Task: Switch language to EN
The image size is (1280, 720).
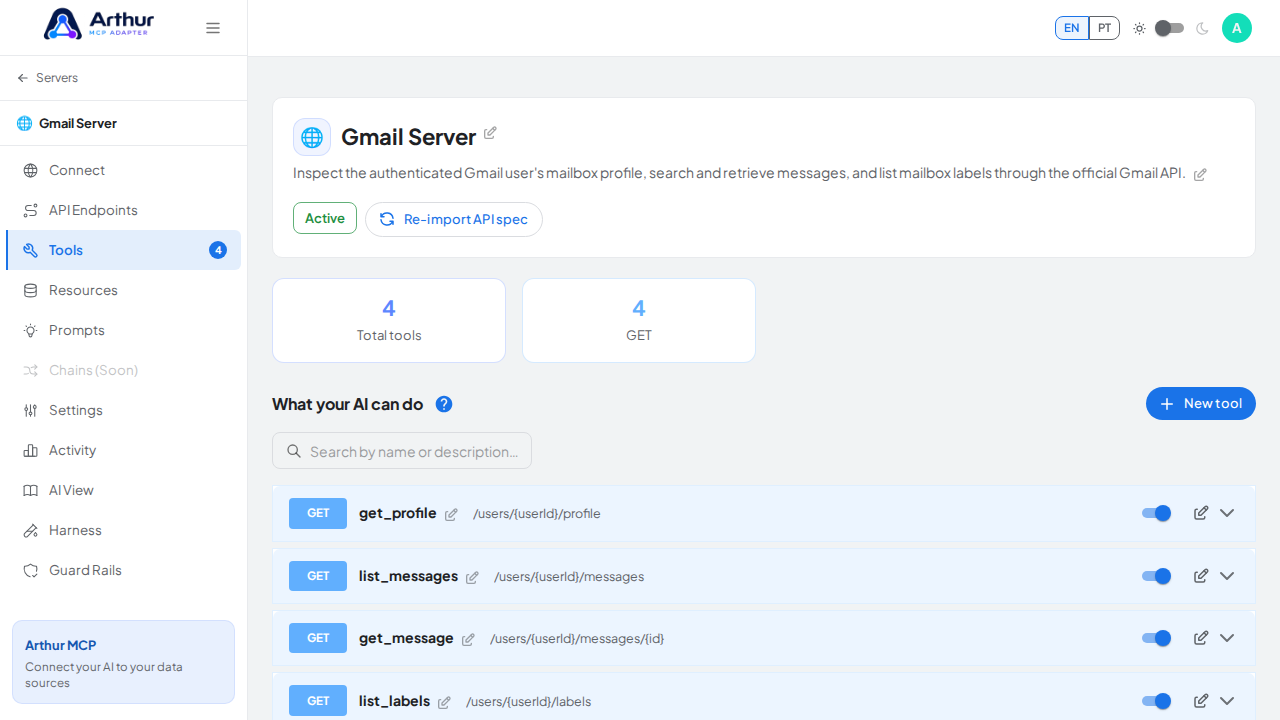Action: pos(1072,28)
